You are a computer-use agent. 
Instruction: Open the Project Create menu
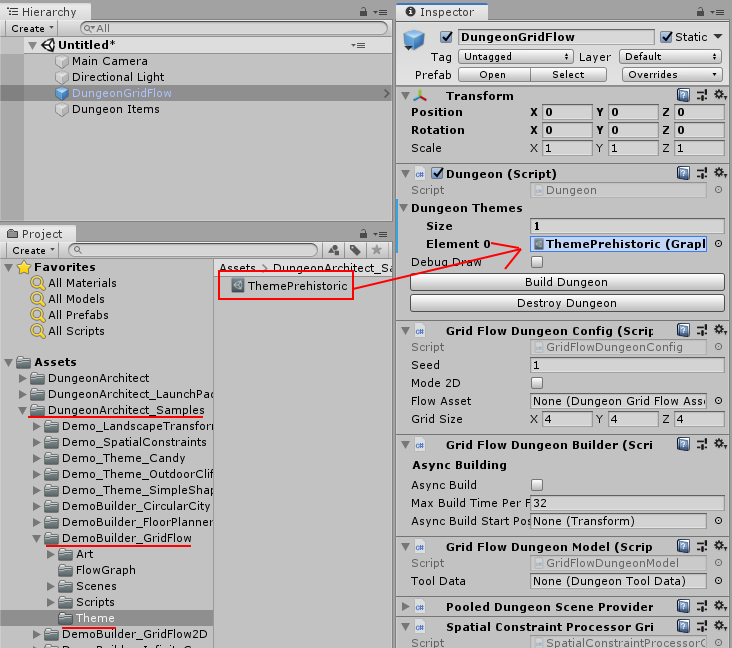(32, 250)
